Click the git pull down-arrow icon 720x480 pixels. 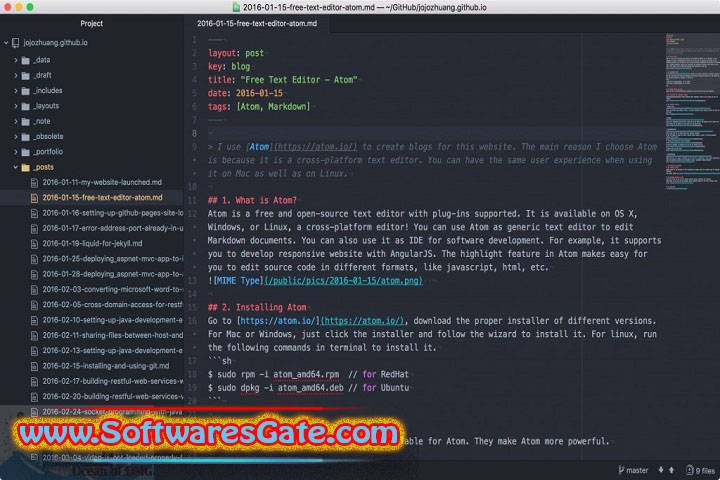(x=661, y=470)
